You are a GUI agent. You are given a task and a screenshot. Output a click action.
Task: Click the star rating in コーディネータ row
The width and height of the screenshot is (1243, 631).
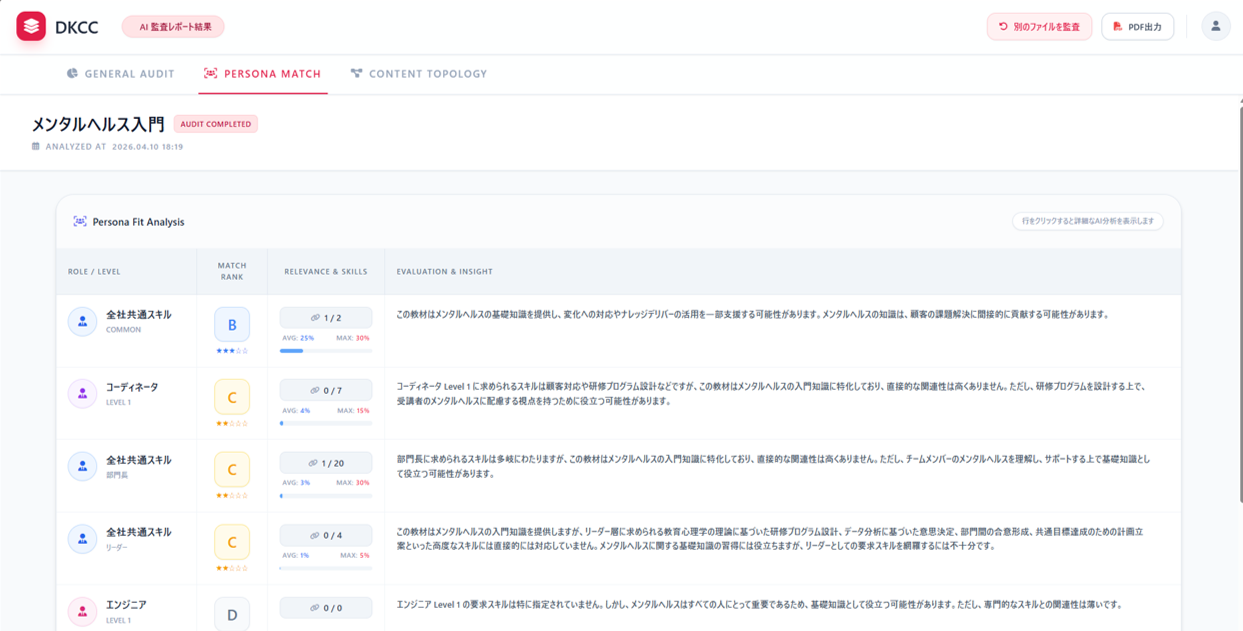click(x=232, y=423)
